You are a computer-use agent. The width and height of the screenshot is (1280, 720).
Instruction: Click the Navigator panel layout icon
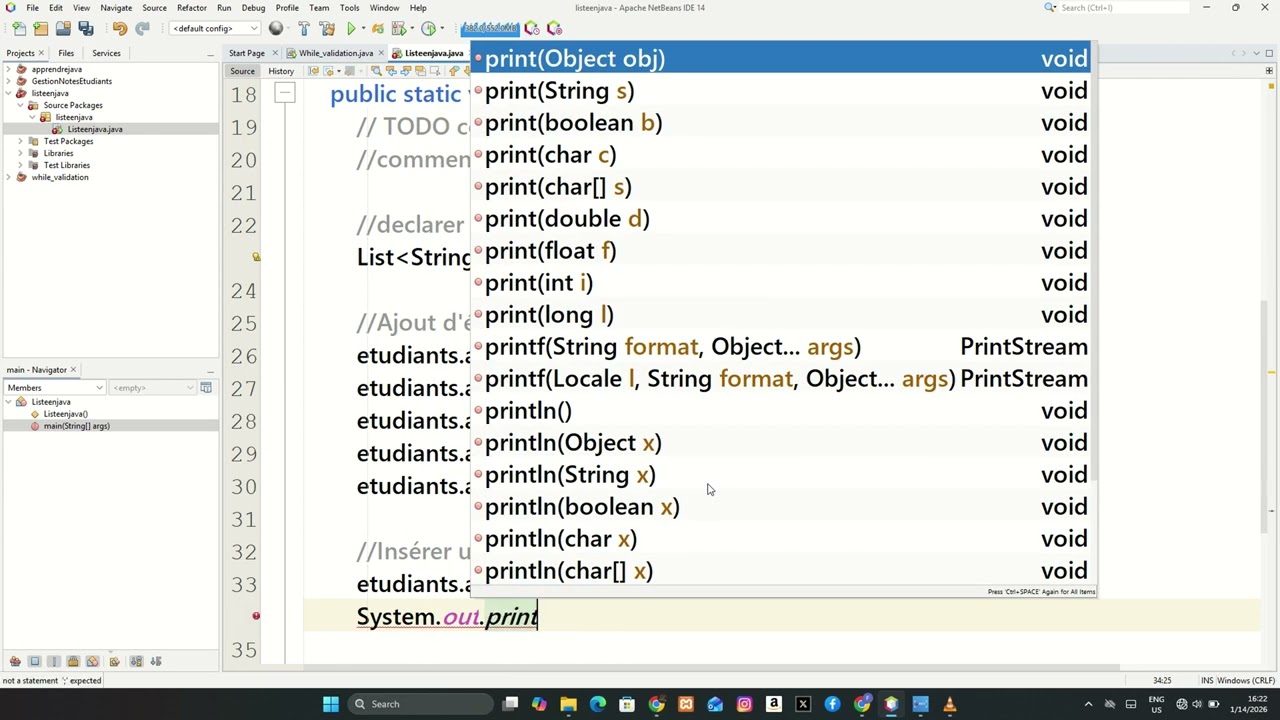(206, 388)
